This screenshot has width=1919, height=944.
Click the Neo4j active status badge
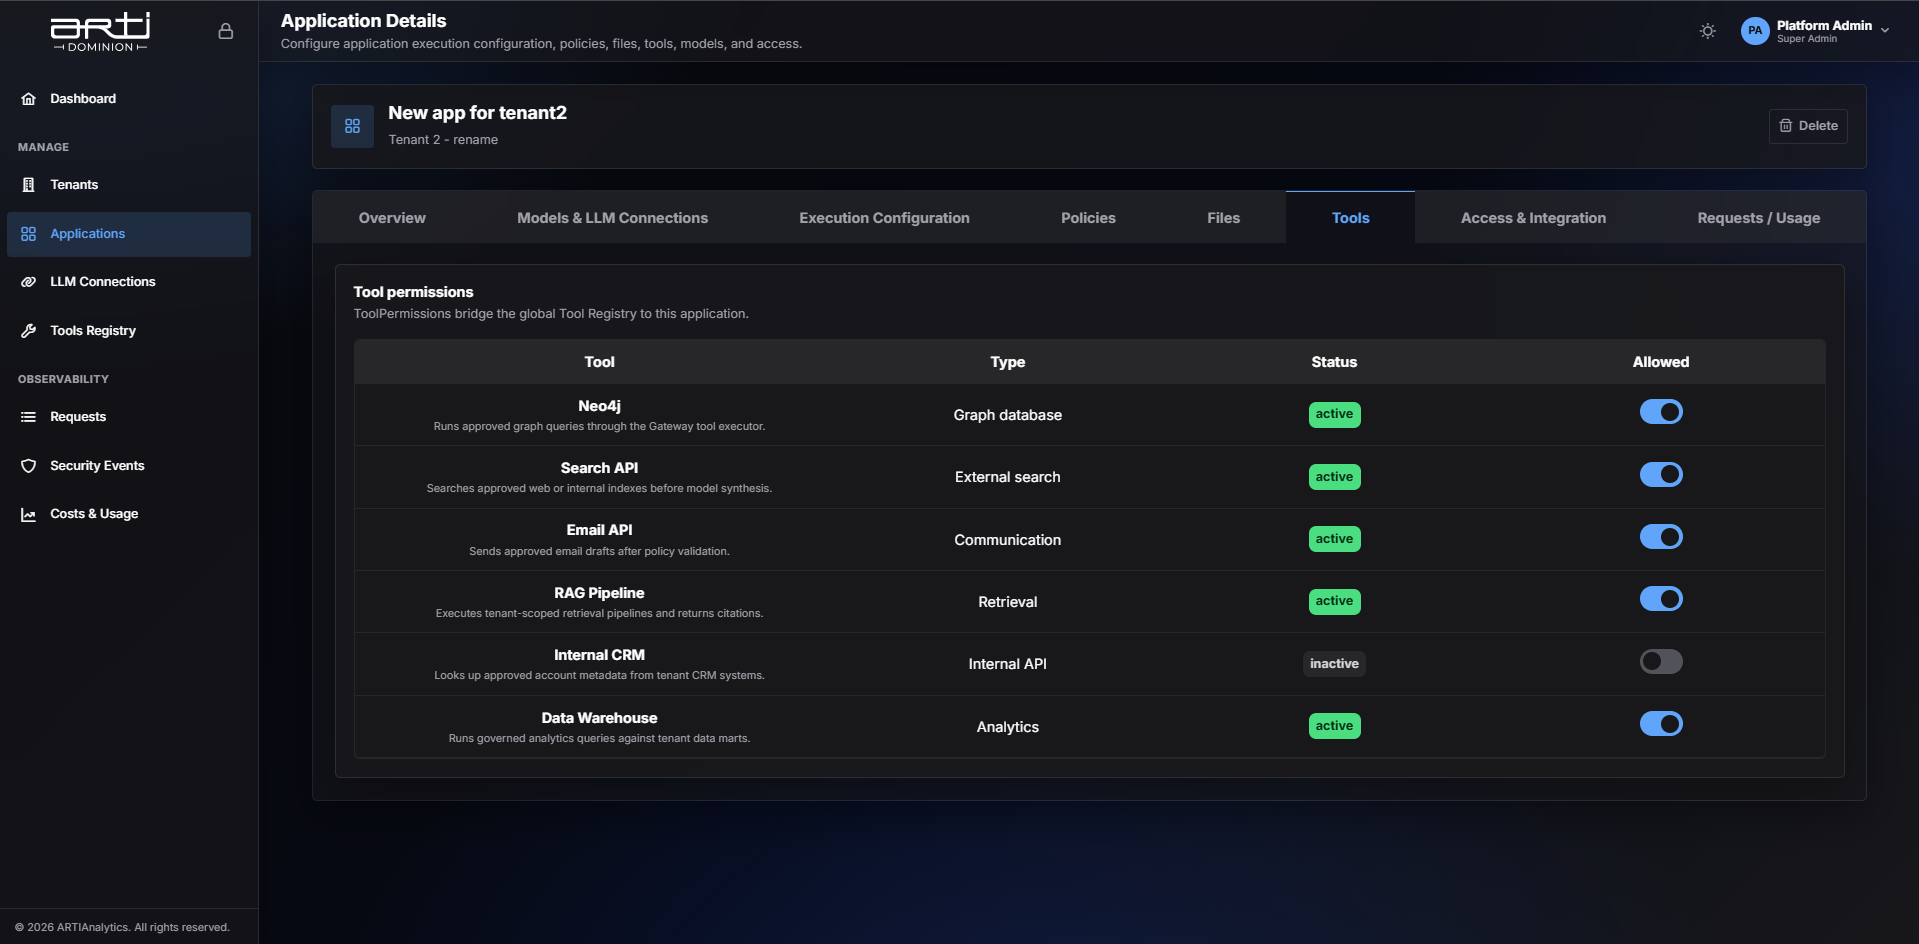tap(1334, 414)
